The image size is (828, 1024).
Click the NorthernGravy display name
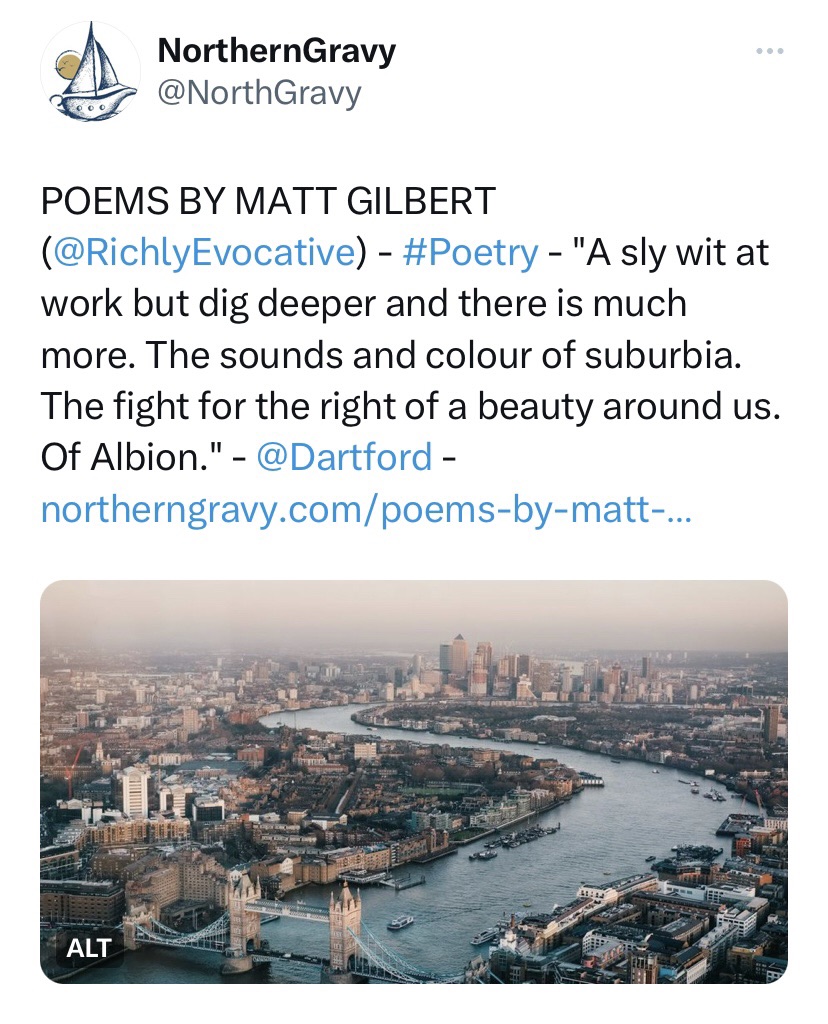click(277, 51)
